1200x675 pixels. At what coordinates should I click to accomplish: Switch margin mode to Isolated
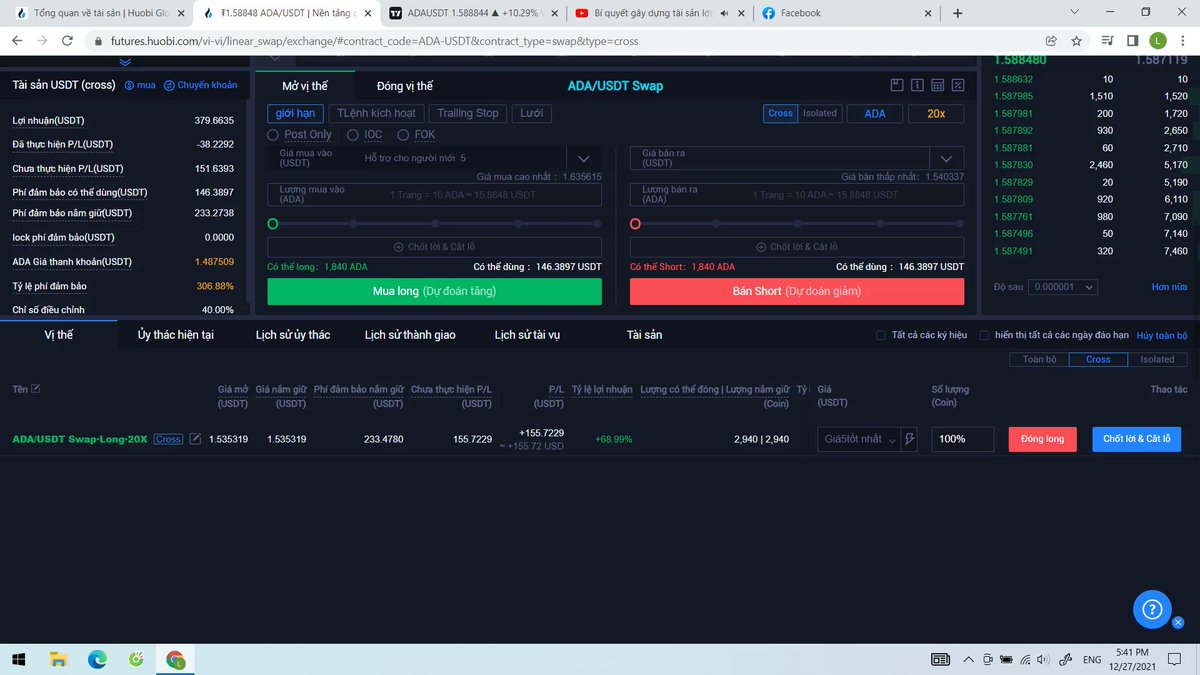[x=820, y=113]
